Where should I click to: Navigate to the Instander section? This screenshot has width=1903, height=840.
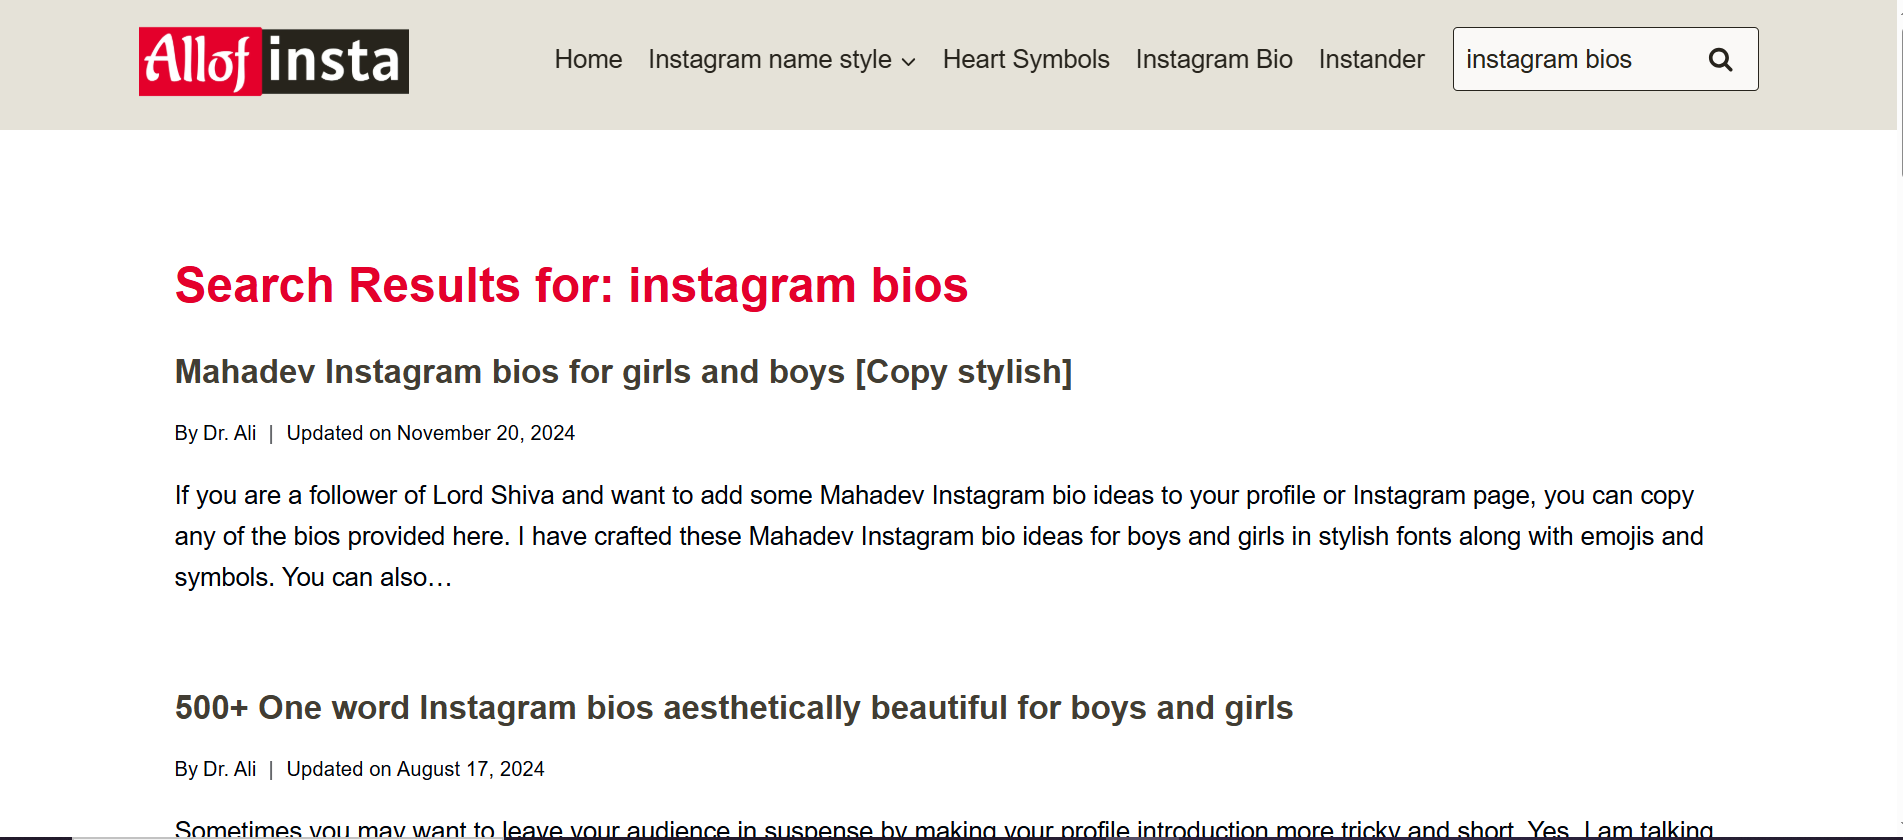click(1371, 59)
